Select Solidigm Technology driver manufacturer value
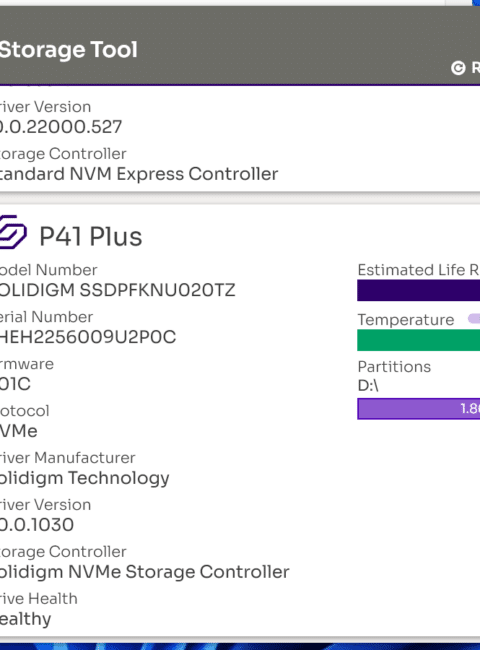The image size is (480, 650). pyautogui.click(x=85, y=478)
